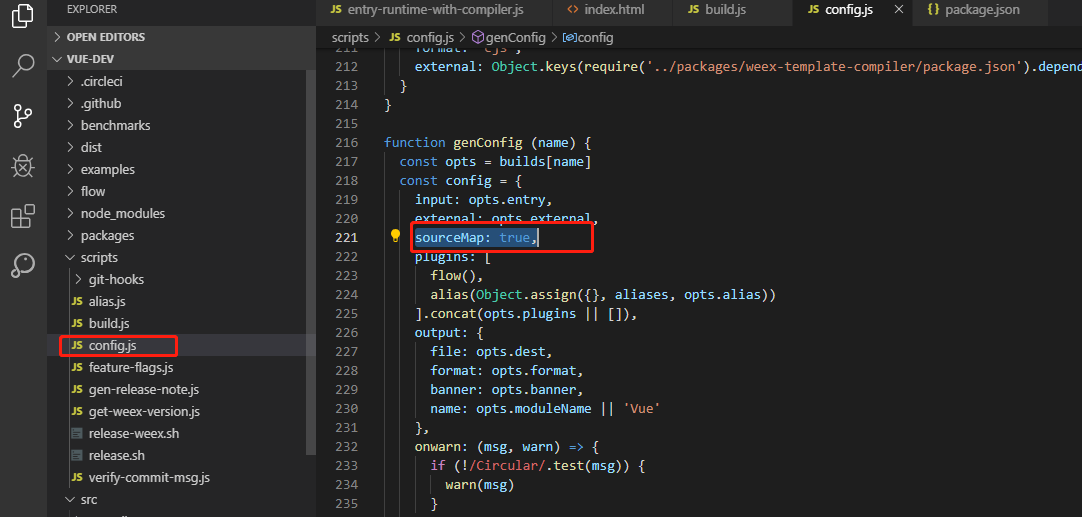Viewport: 1082px width, 517px height.
Task: Click the genConfig breadcrumb symbol
Action: [508, 37]
